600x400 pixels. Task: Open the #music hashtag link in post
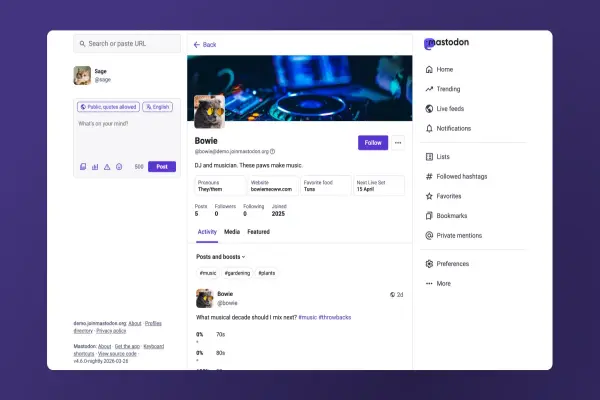(308, 317)
